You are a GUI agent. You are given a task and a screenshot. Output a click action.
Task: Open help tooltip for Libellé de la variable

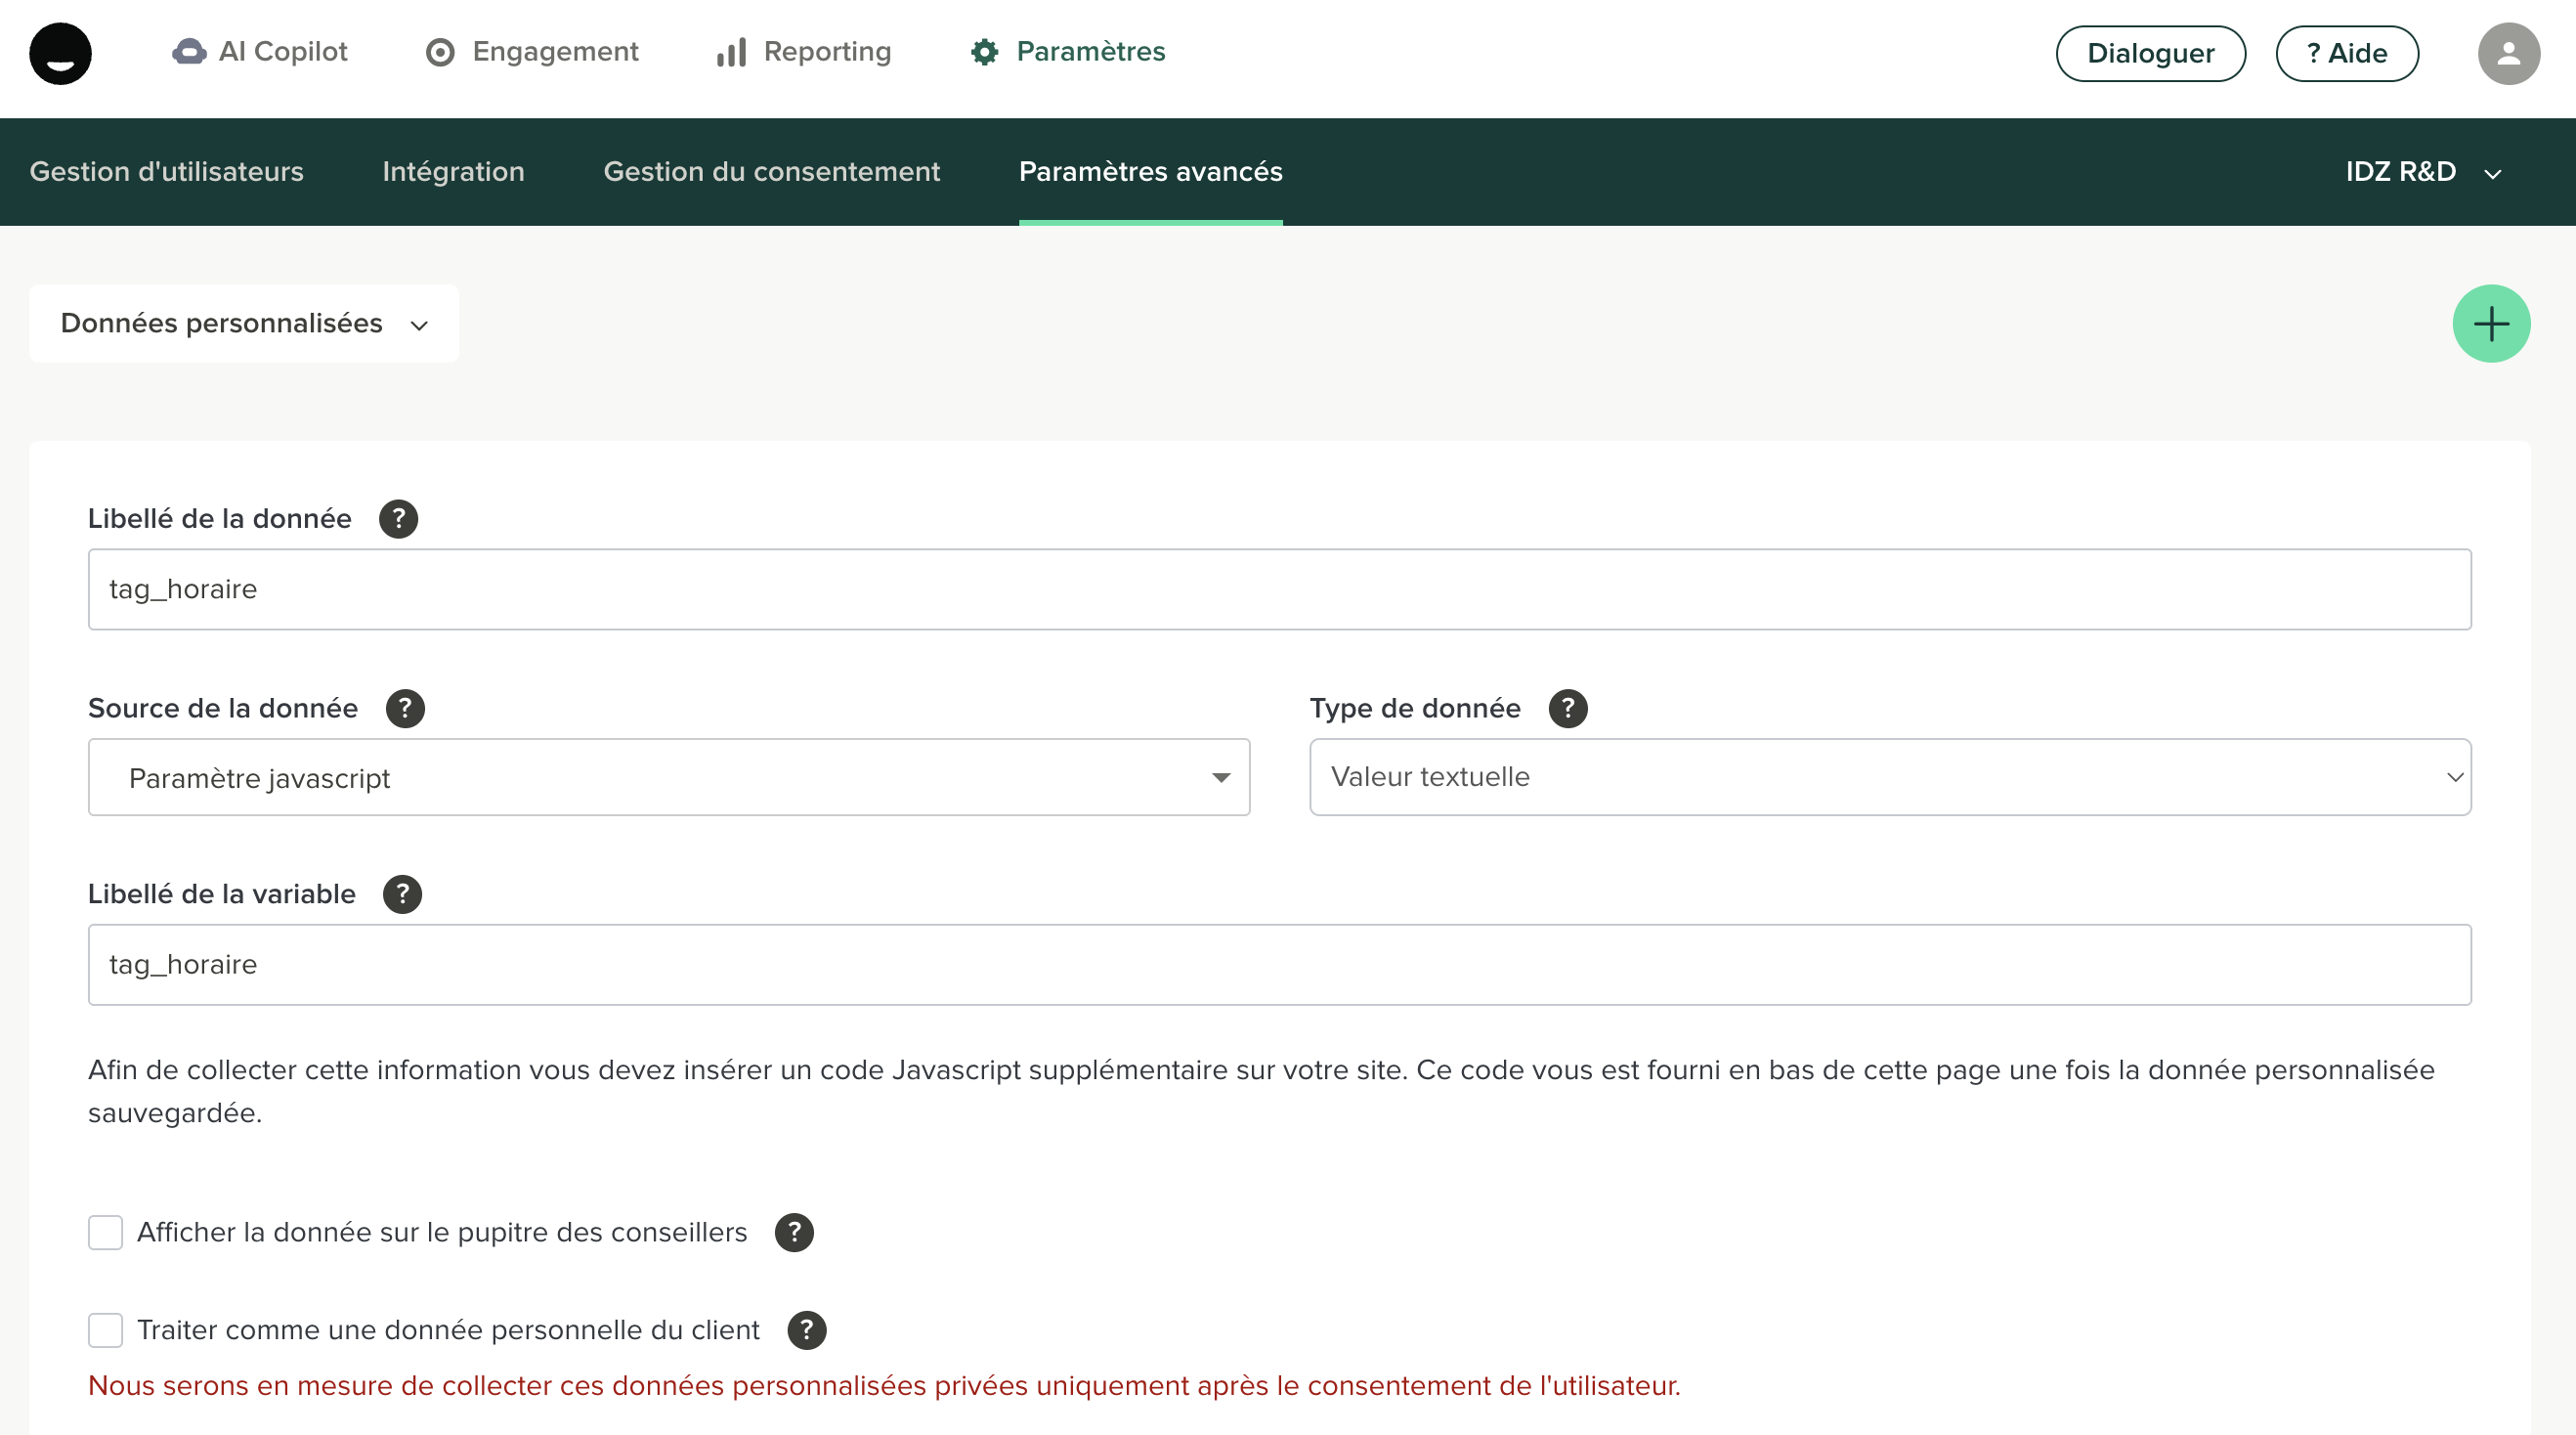tap(402, 894)
